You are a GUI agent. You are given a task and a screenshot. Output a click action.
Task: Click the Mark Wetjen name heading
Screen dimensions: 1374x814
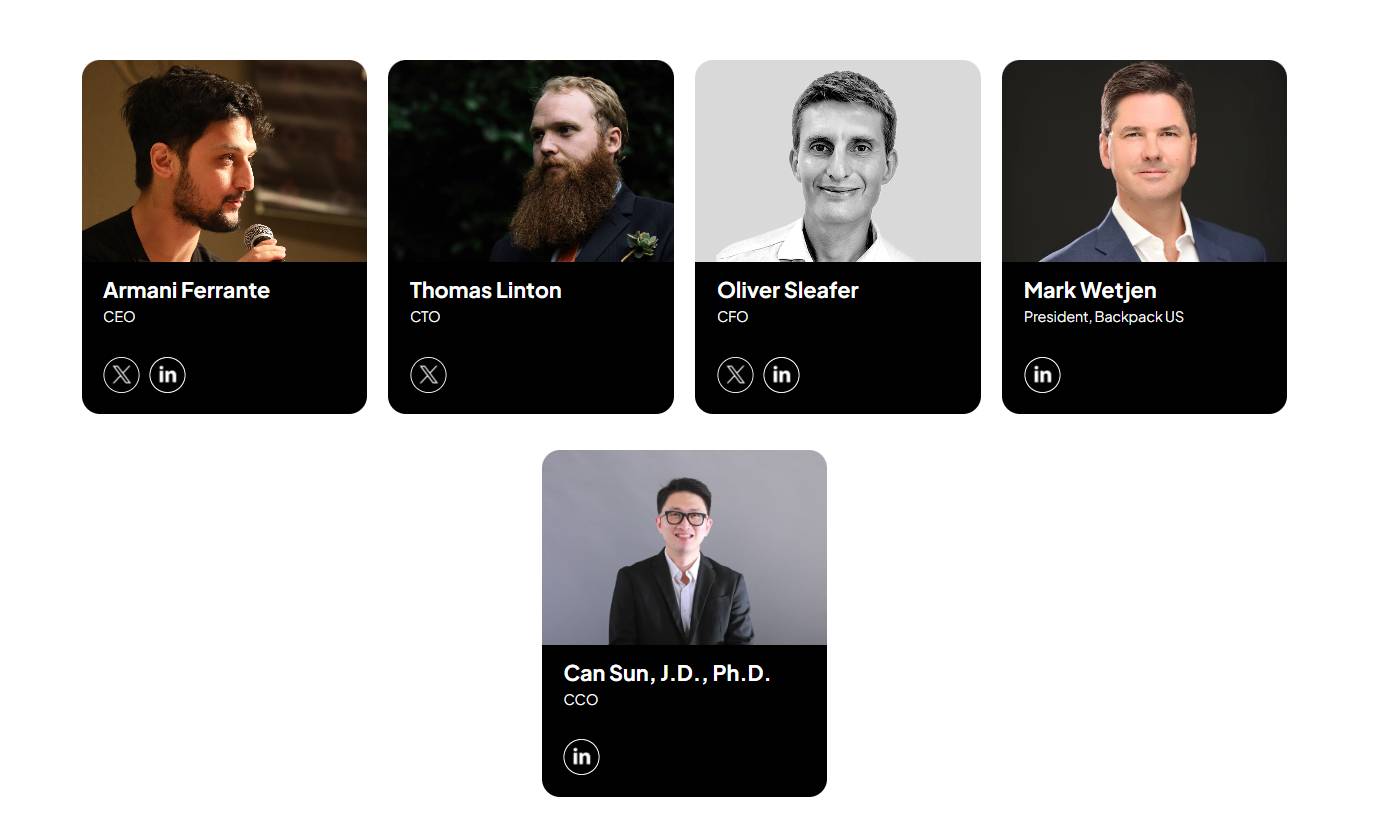click(x=1089, y=290)
